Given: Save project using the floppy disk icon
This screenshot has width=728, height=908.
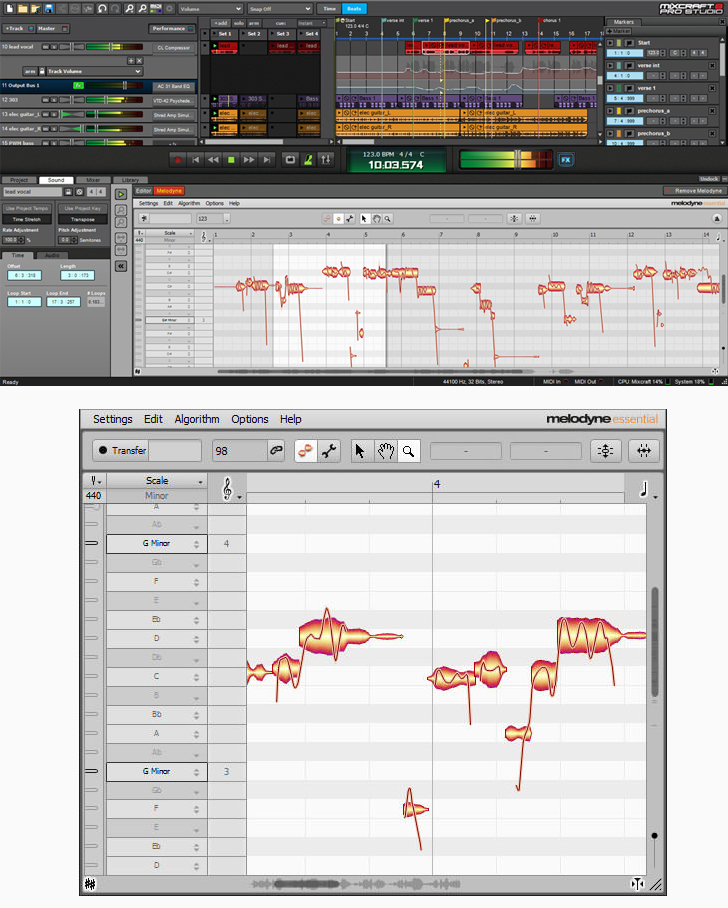Looking at the screenshot, I should tap(49, 9).
